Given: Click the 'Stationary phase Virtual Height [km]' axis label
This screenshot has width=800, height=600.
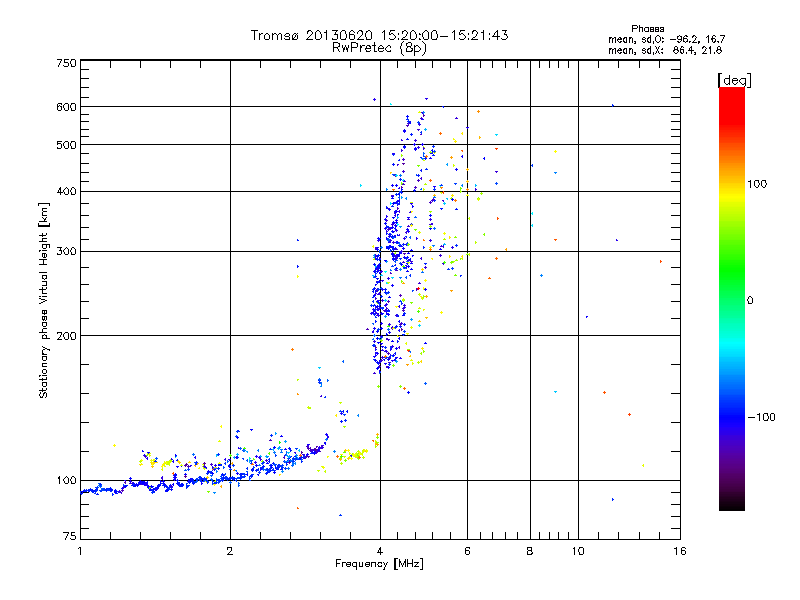Looking at the screenshot, I should 44,301.
